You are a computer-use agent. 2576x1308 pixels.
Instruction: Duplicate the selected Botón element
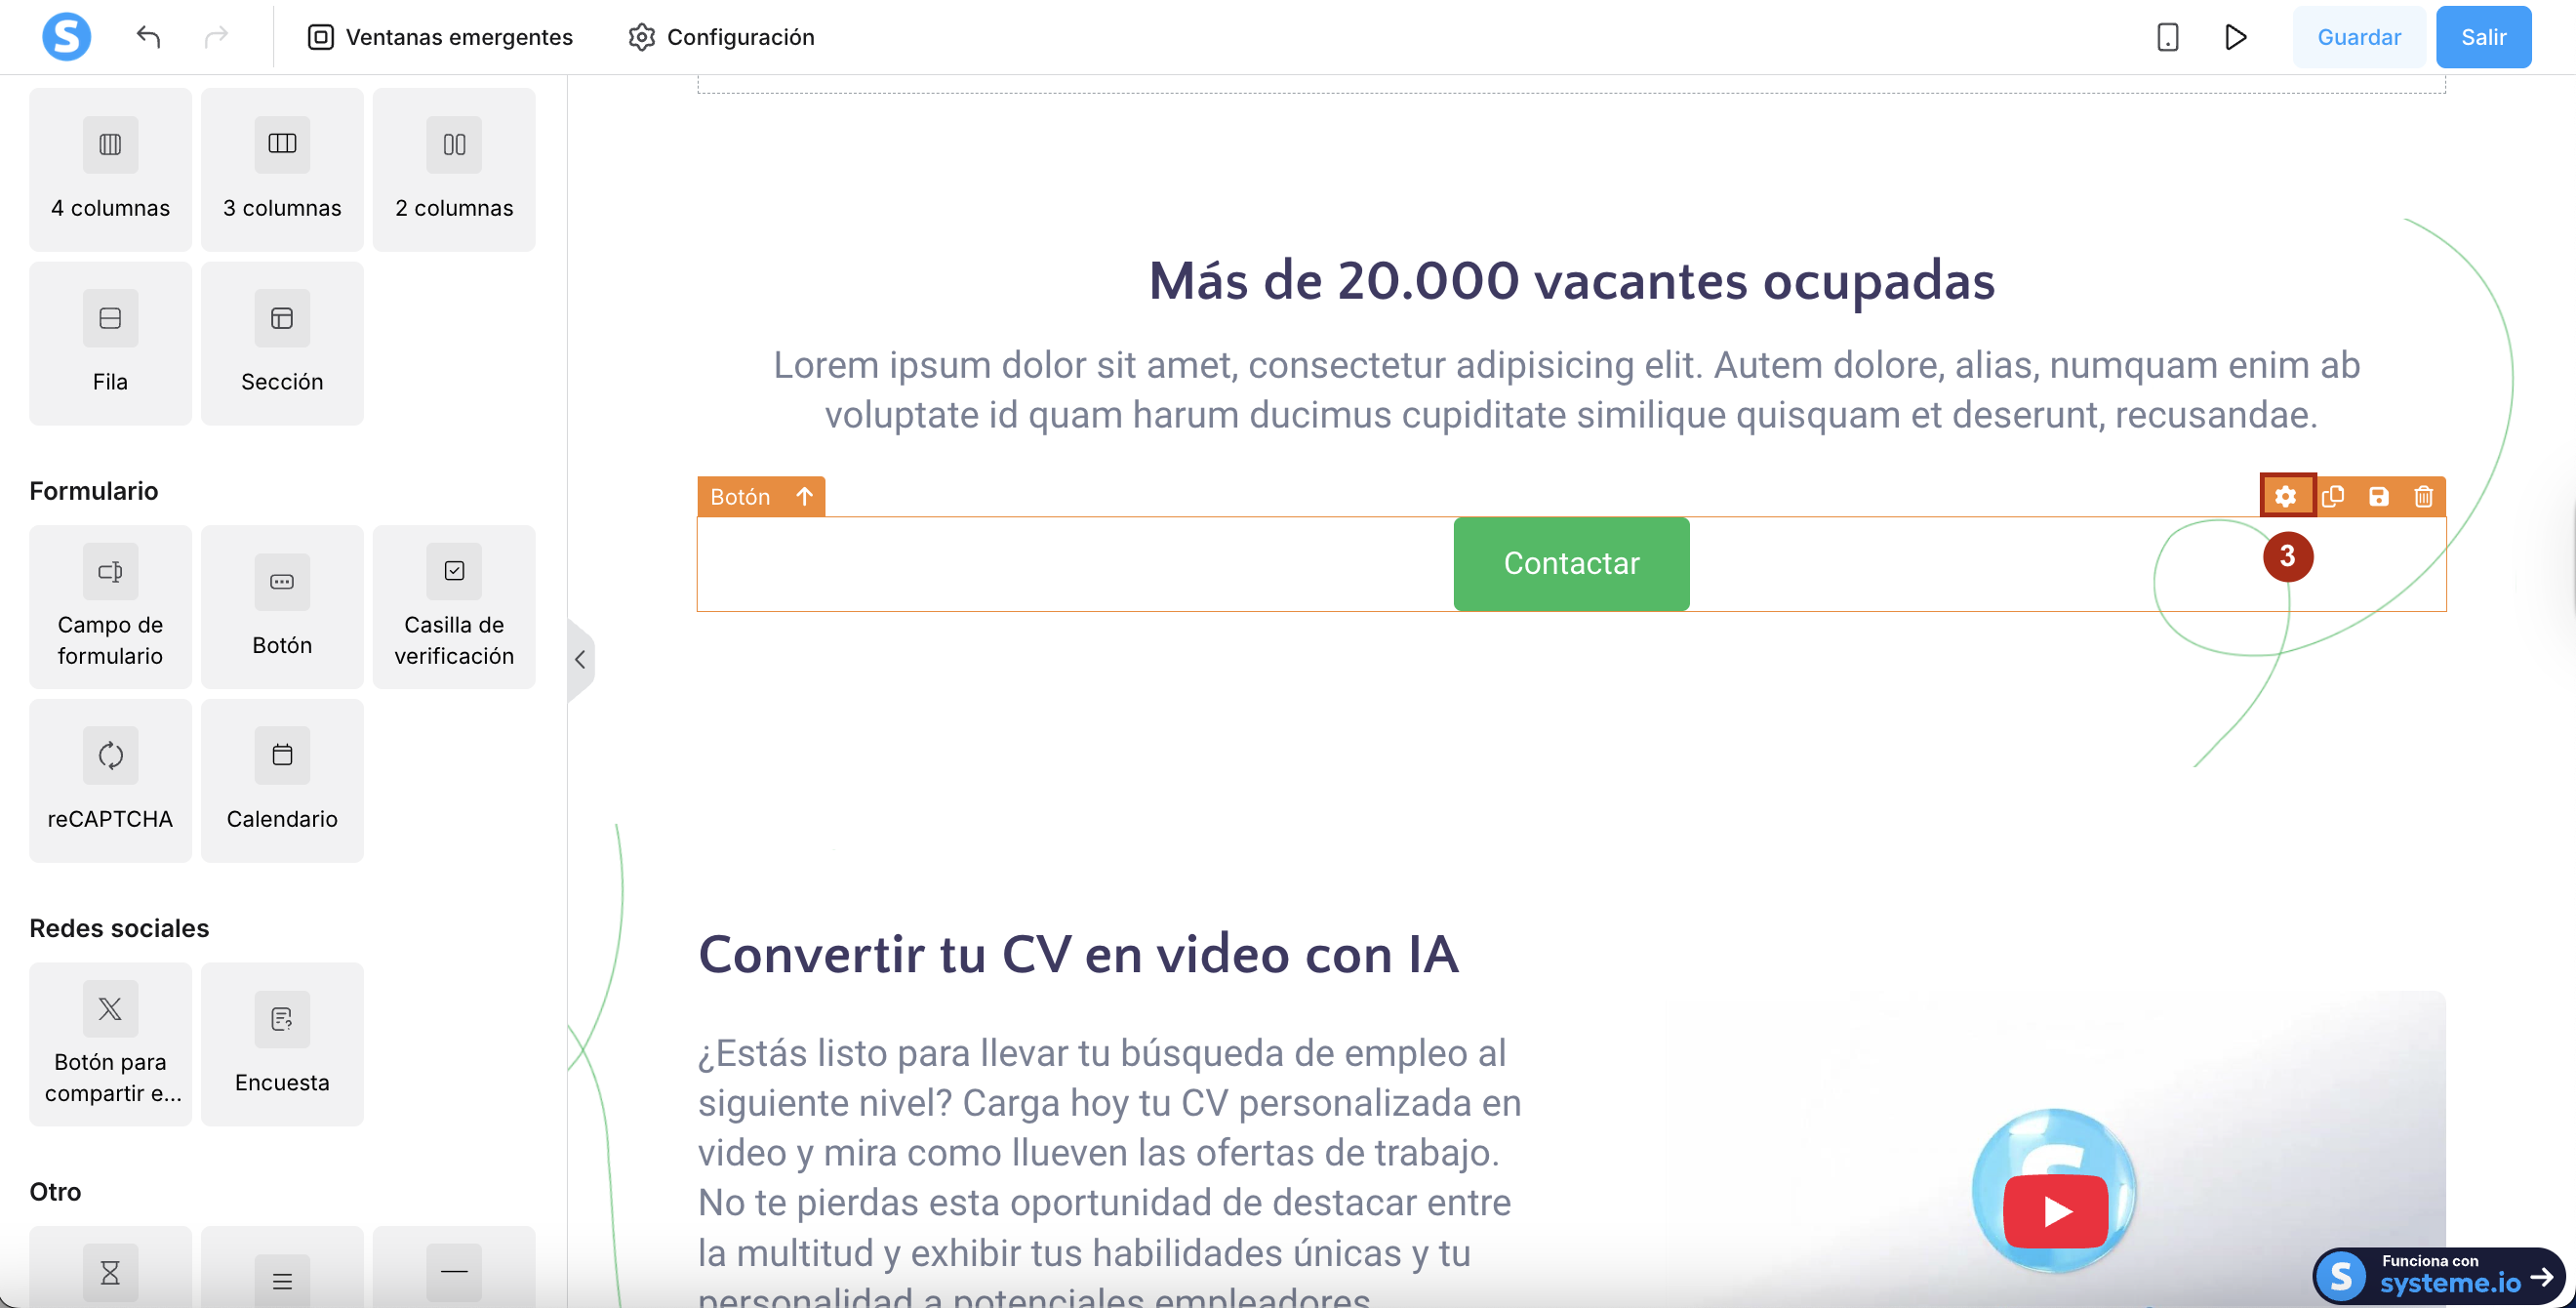coord(2333,496)
